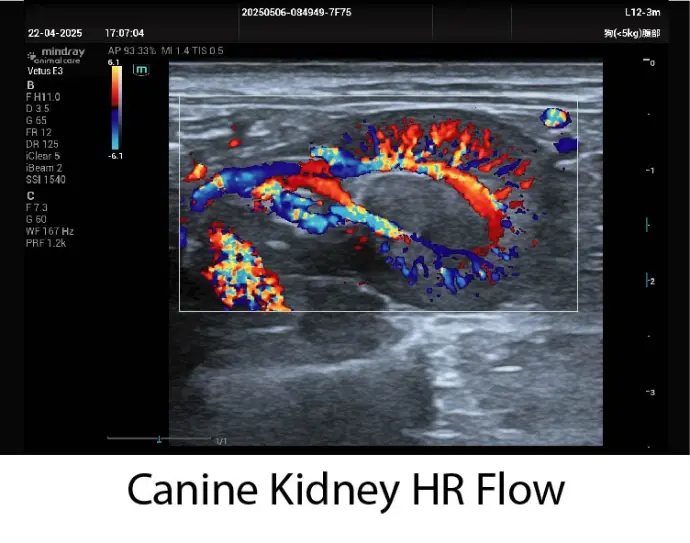Click the Vetus E3 model label
Image resolution: width=690 pixels, height=543 pixels.
[x=46, y=70]
